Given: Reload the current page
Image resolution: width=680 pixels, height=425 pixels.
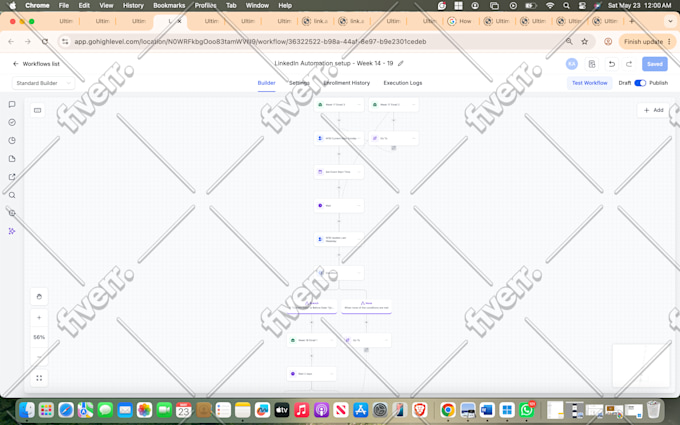Looking at the screenshot, I should [x=45, y=42].
